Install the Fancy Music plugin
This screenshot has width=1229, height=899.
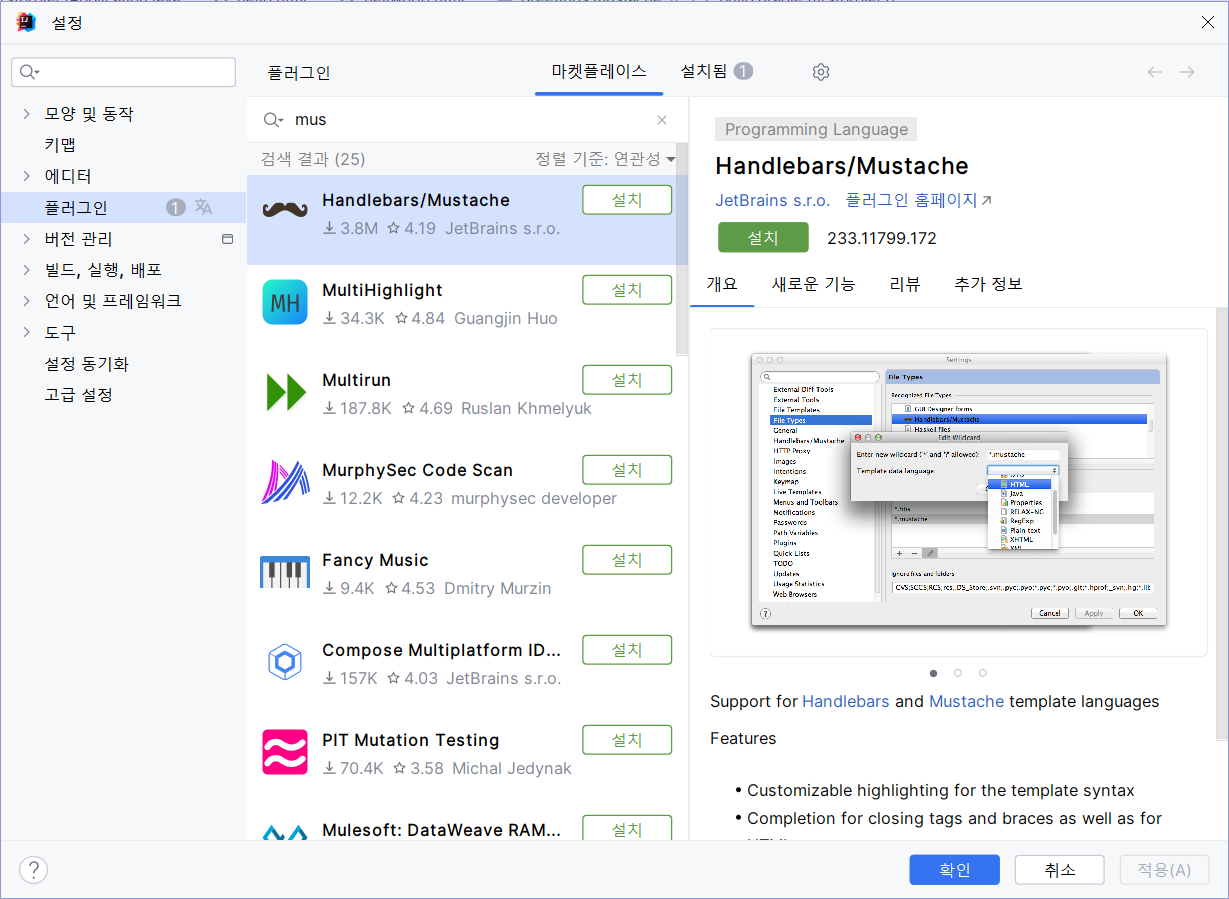[x=627, y=560]
